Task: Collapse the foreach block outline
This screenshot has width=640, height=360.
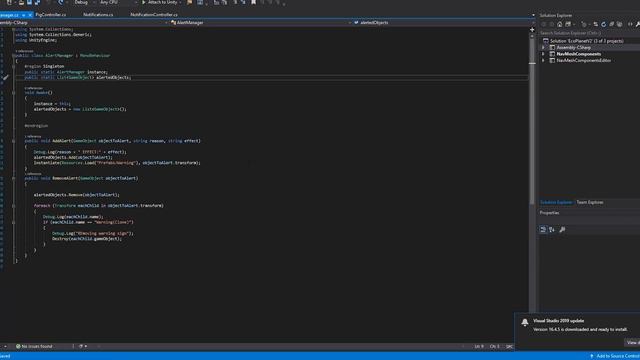Action: point(13,206)
